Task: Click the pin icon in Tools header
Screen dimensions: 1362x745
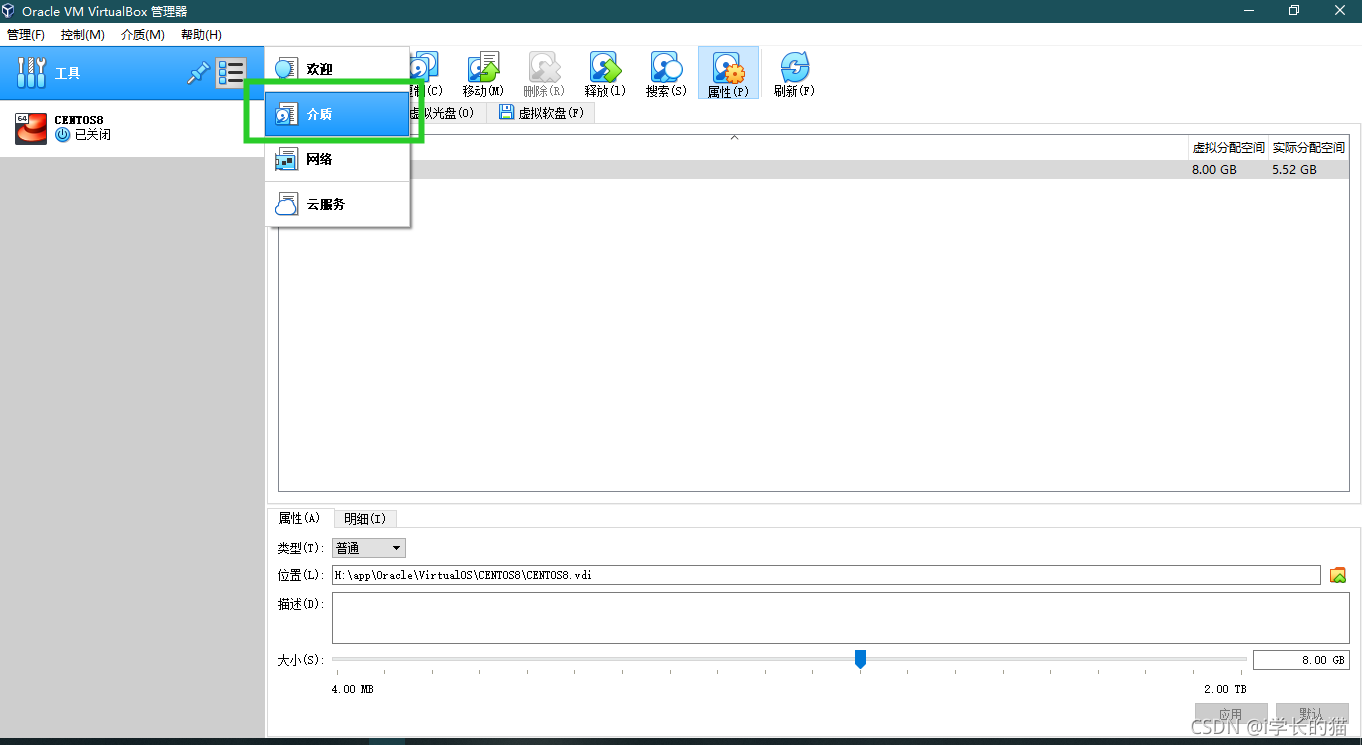Action: [x=198, y=73]
